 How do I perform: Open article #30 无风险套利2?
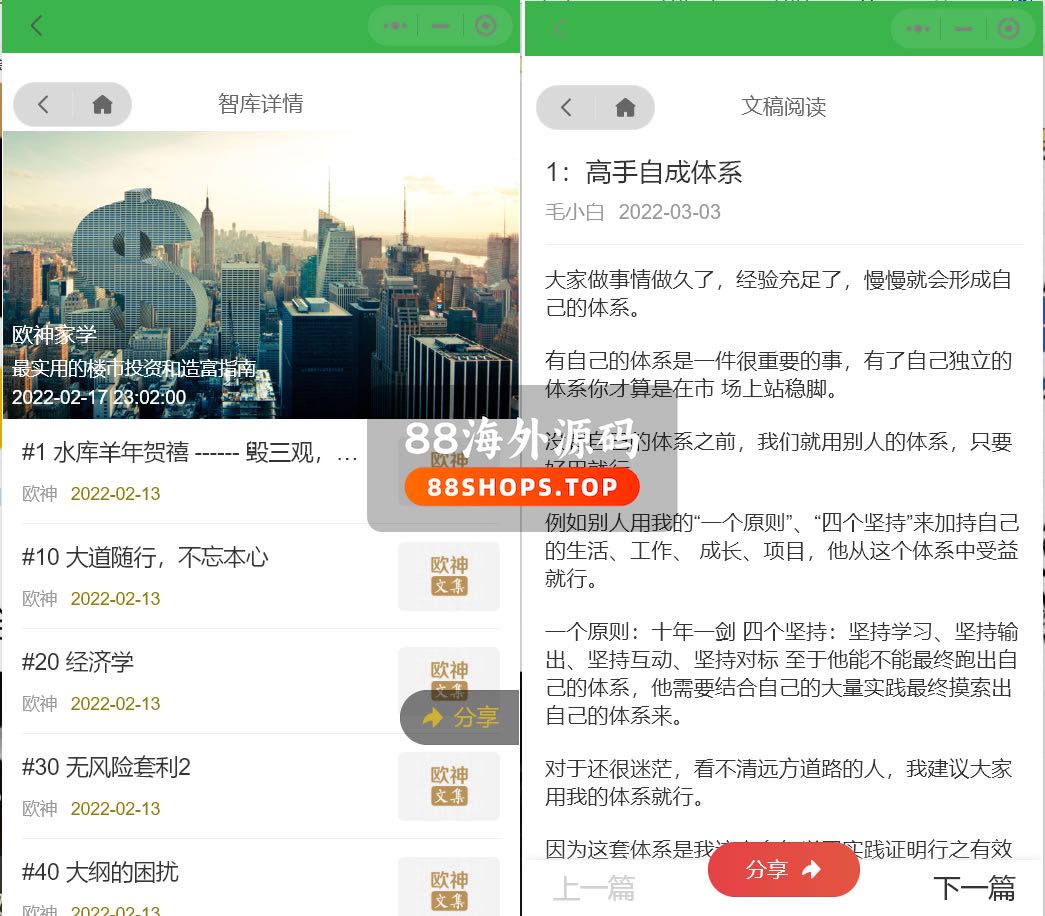pos(106,767)
